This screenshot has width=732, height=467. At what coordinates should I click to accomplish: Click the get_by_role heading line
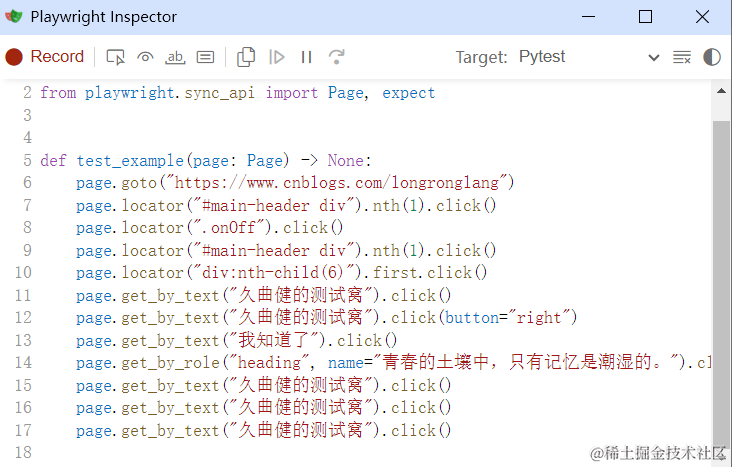click(x=394, y=362)
